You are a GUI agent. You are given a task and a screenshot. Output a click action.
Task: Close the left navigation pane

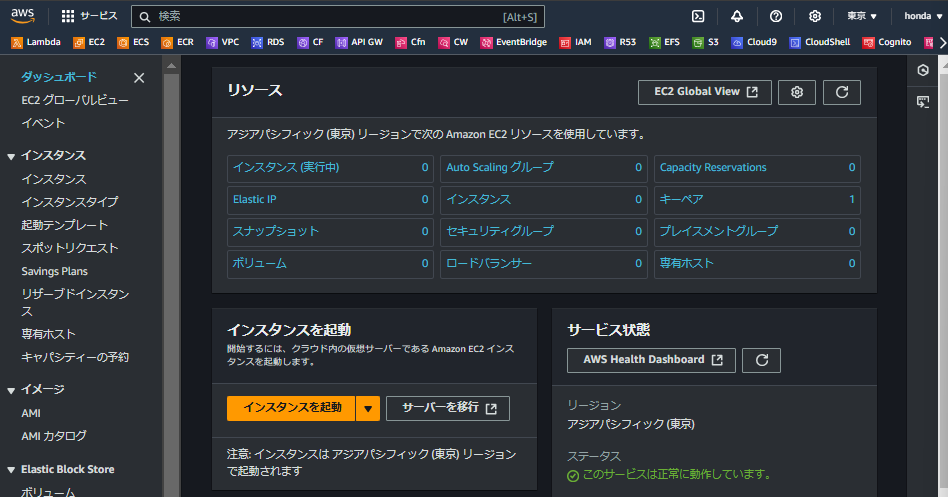[x=139, y=78]
